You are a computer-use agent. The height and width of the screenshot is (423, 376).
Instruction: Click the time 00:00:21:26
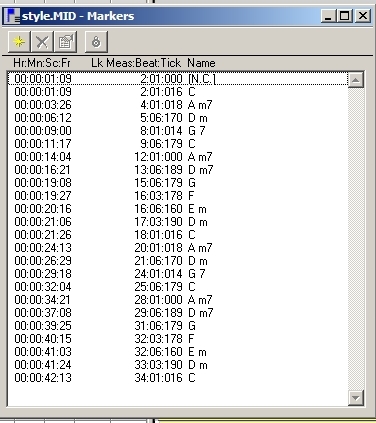tap(43, 235)
